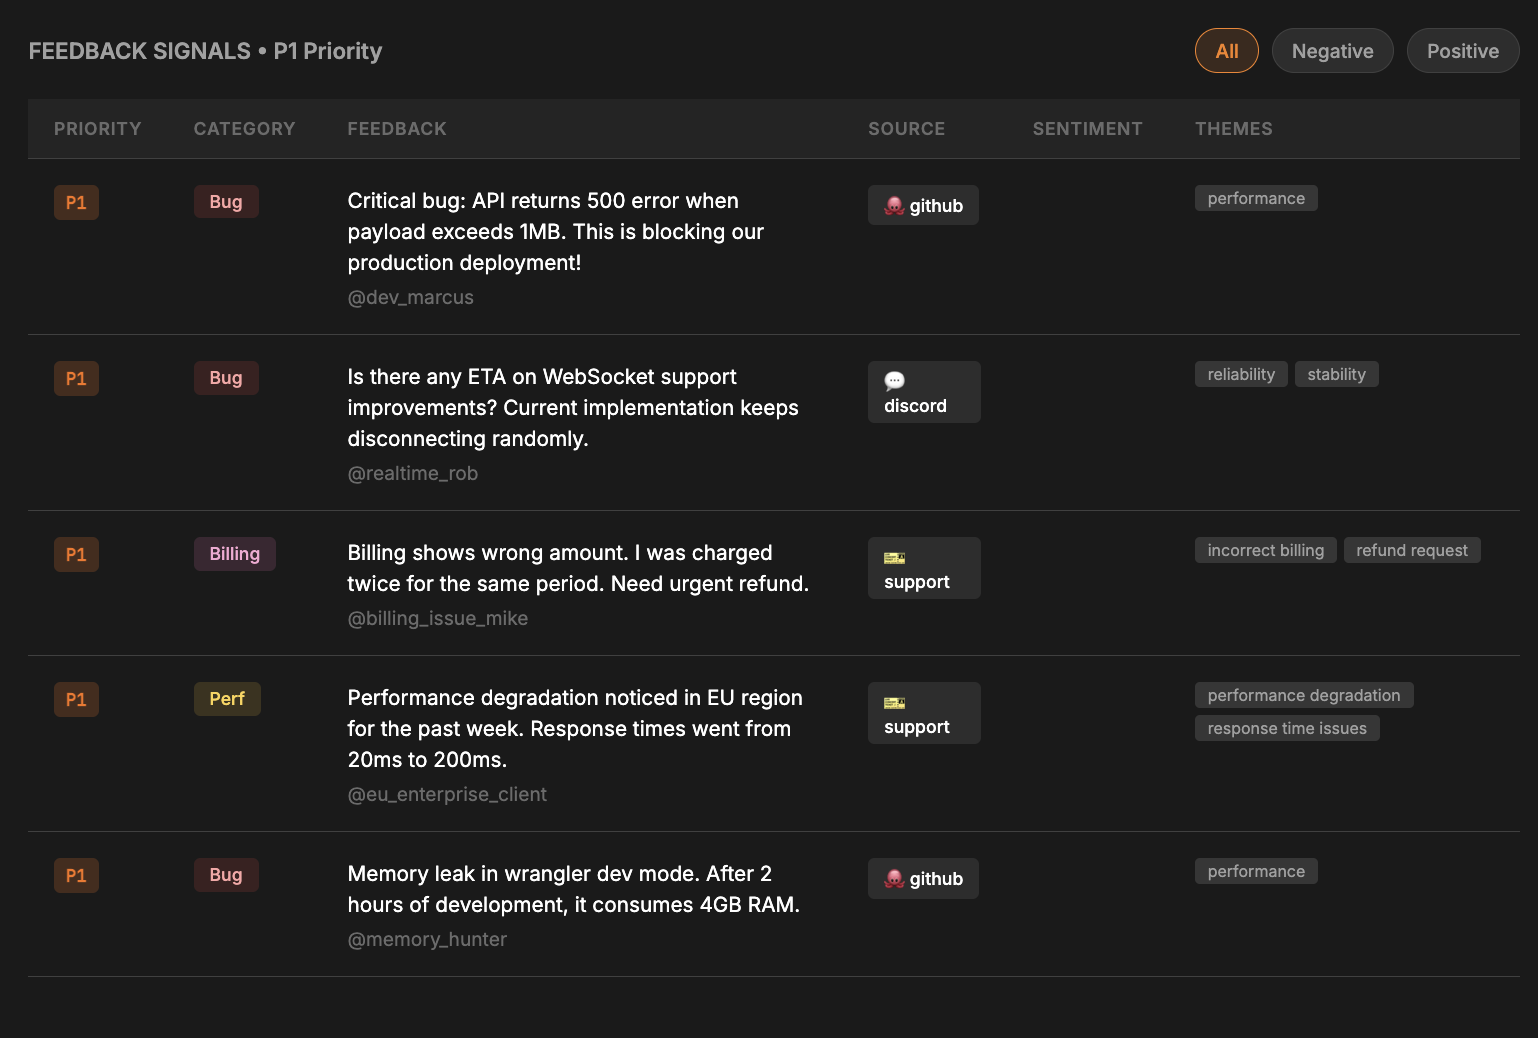1538x1038 pixels.
Task: Click the SOURCE column header
Action: [x=906, y=129]
